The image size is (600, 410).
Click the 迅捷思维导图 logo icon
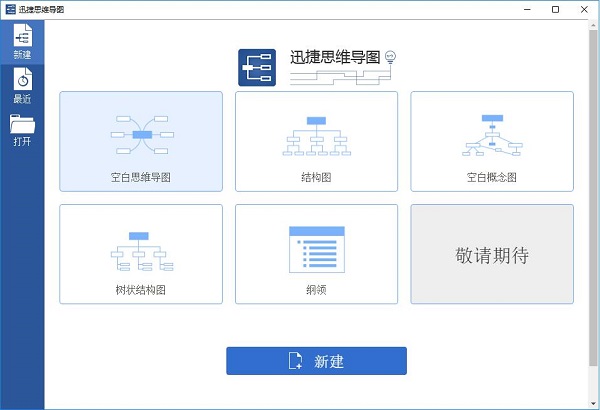tap(257, 66)
